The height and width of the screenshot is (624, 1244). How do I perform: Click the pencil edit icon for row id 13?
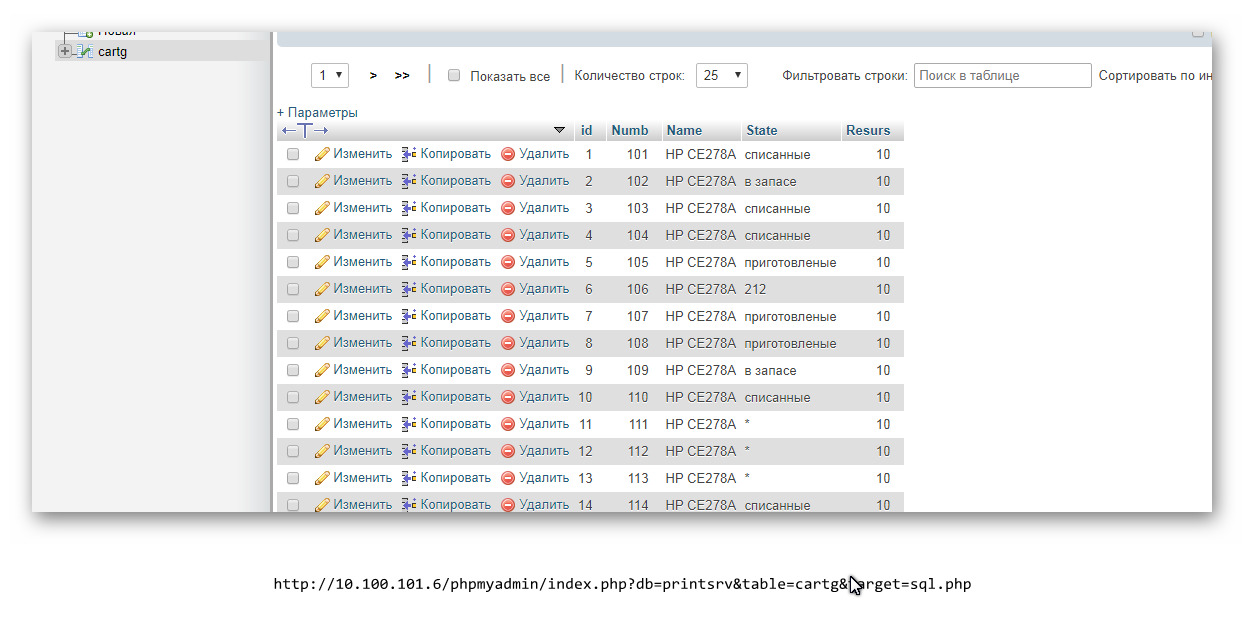(322, 478)
